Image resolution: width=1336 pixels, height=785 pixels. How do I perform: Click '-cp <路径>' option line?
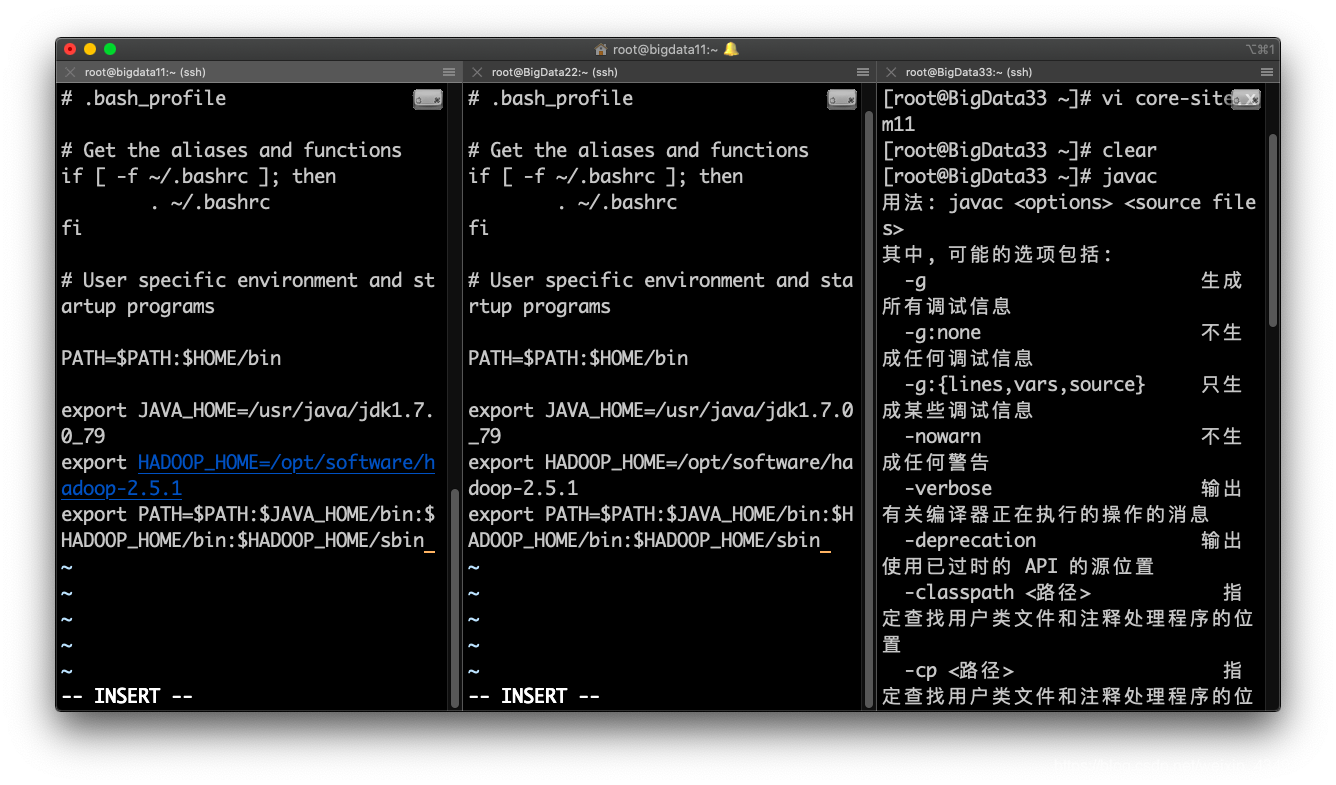959,670
